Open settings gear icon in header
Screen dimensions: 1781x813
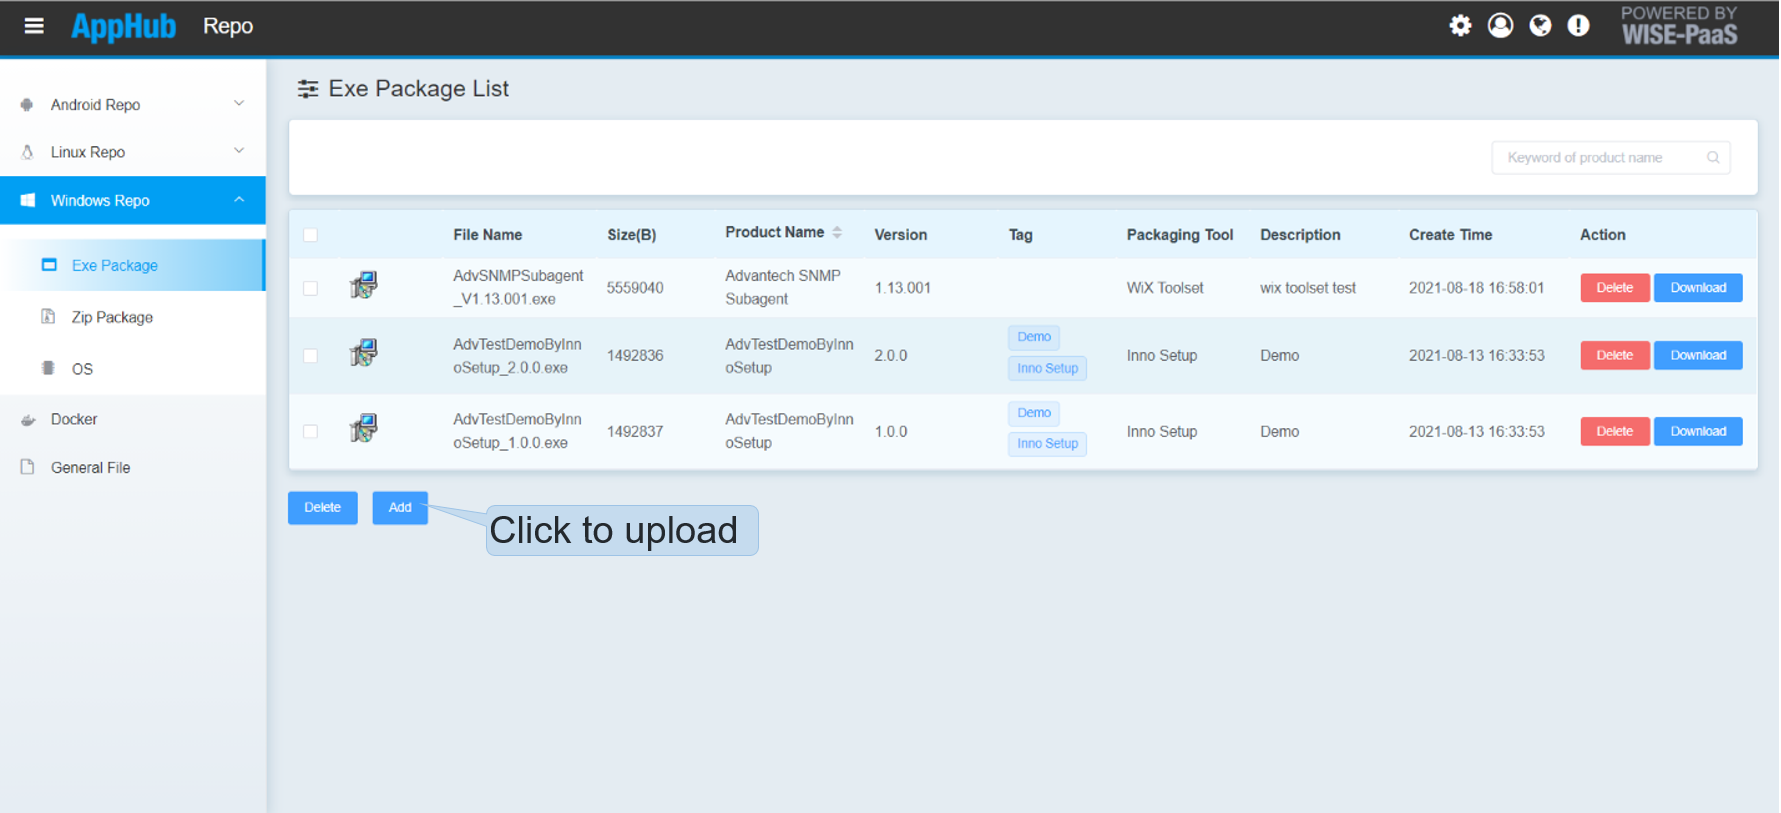point(1460,25)
